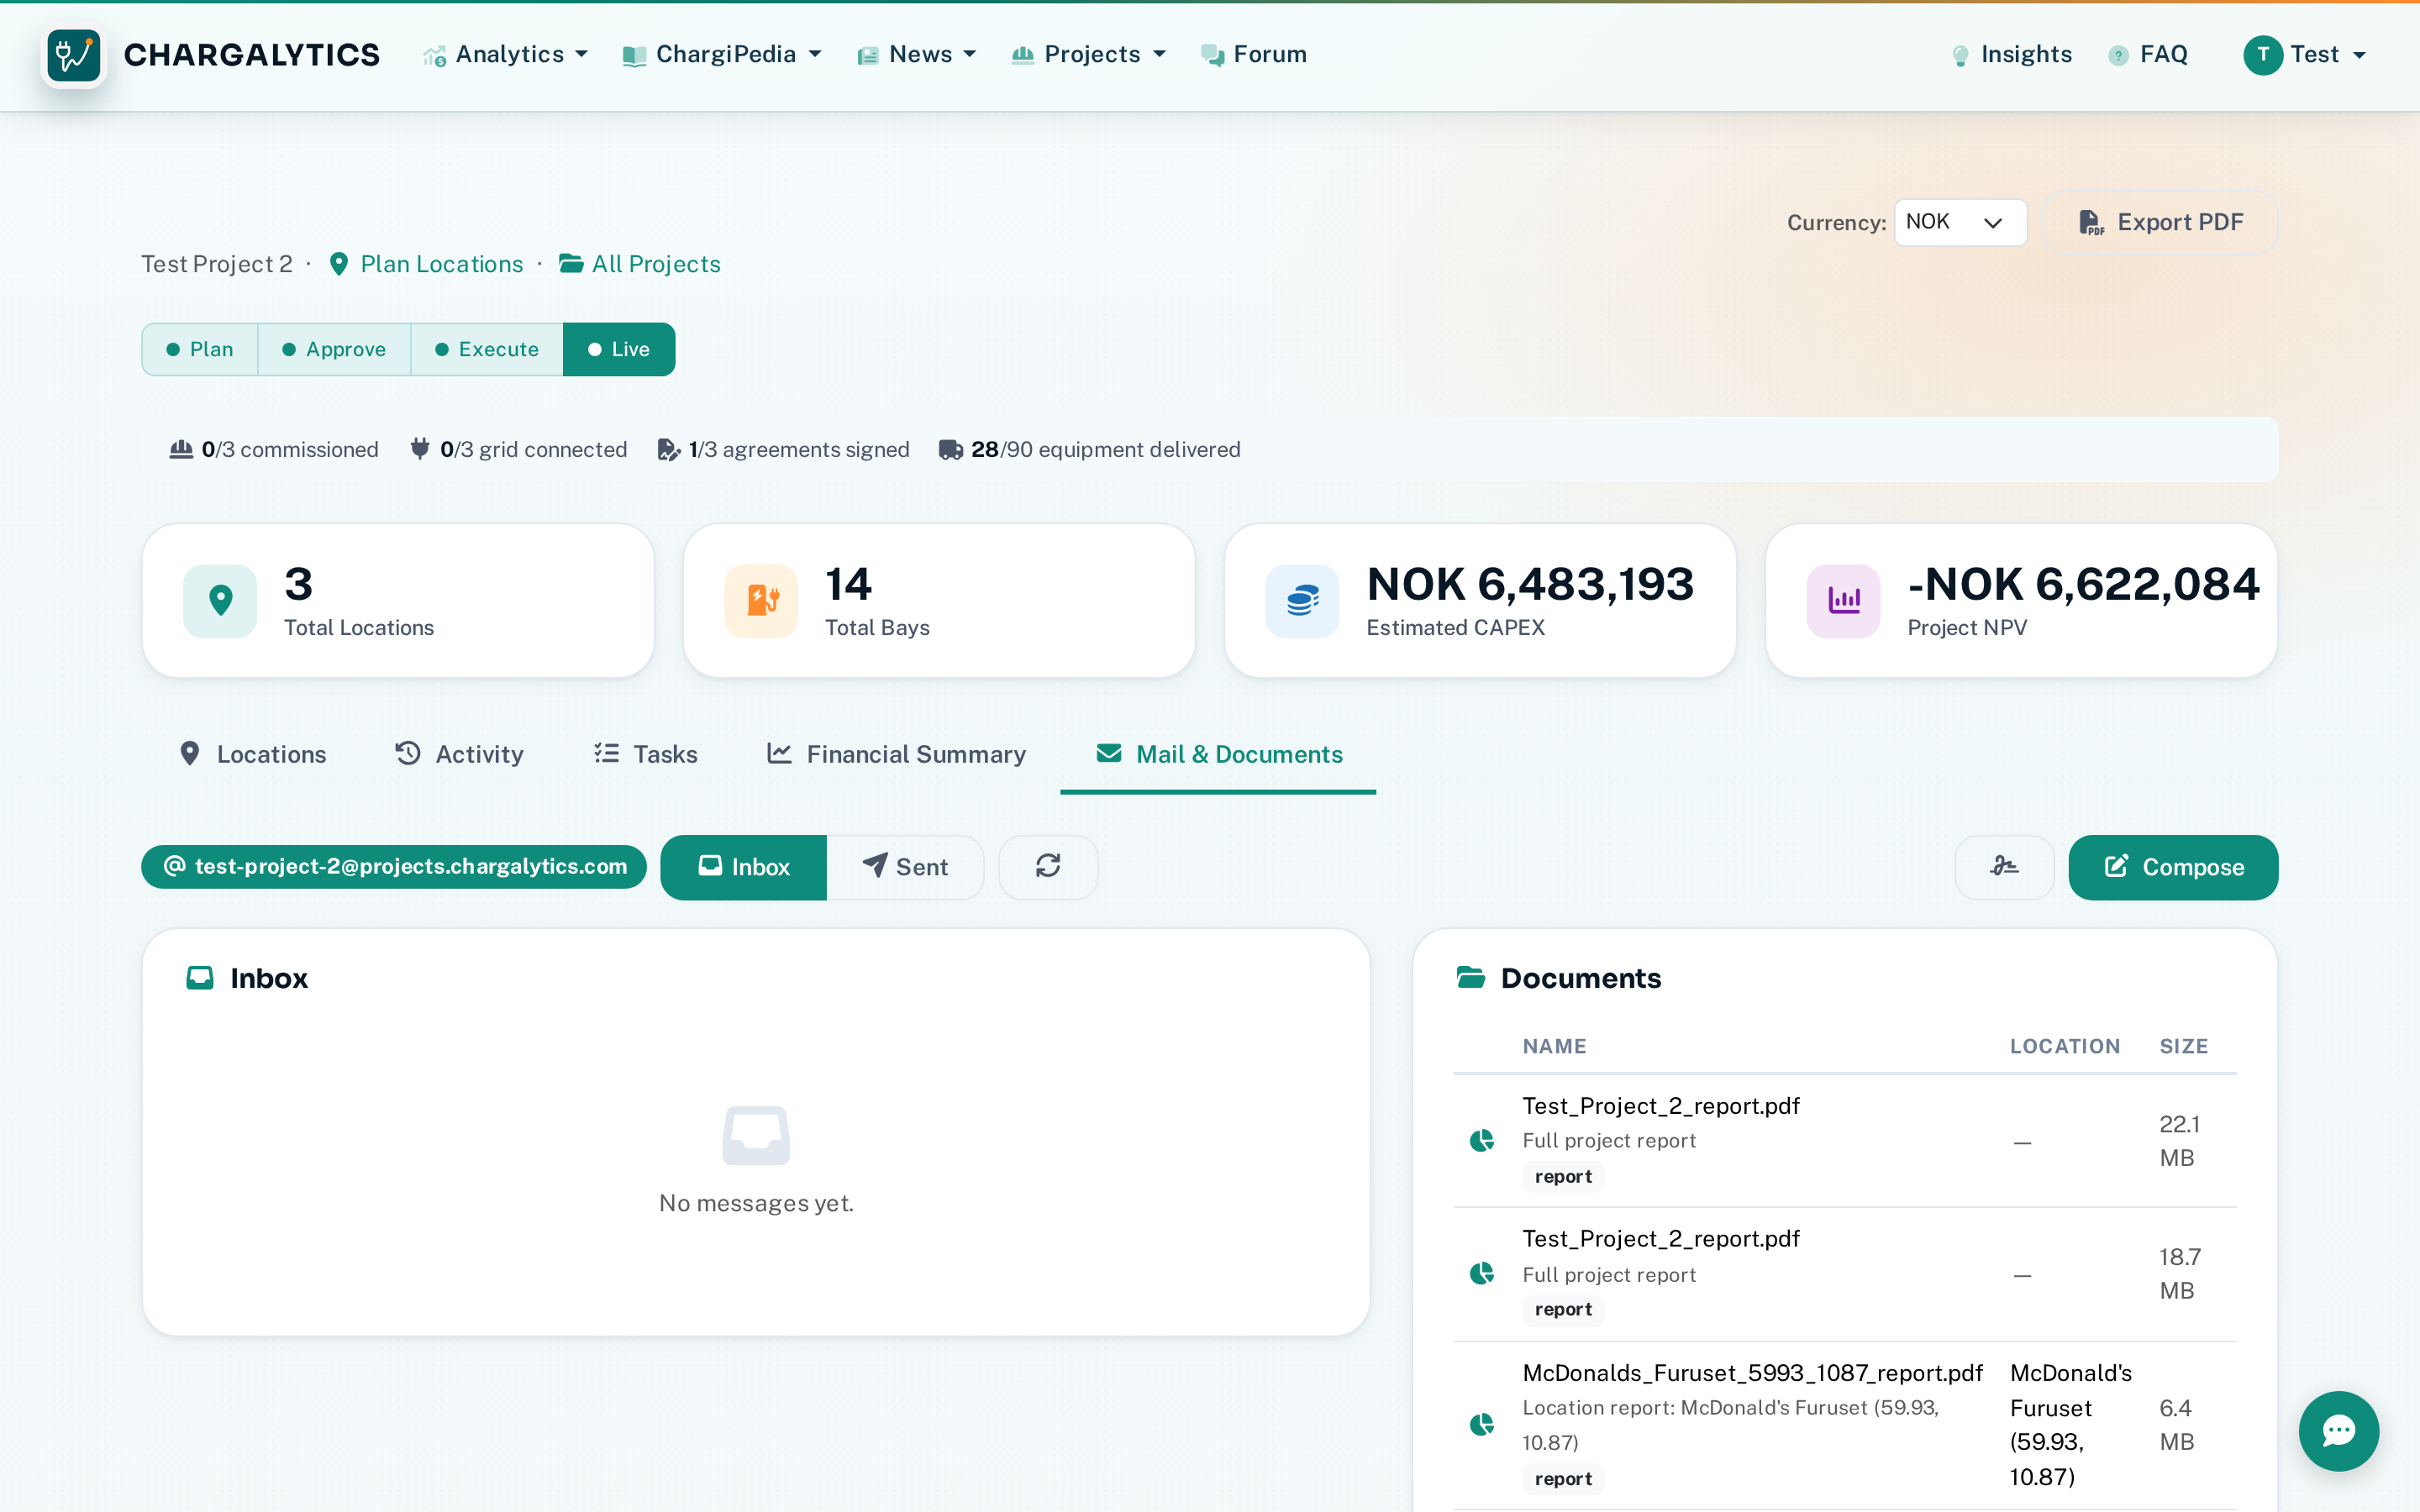Open the Locations tab
Screen dimensions: 2420x1512
coord(252,754)
